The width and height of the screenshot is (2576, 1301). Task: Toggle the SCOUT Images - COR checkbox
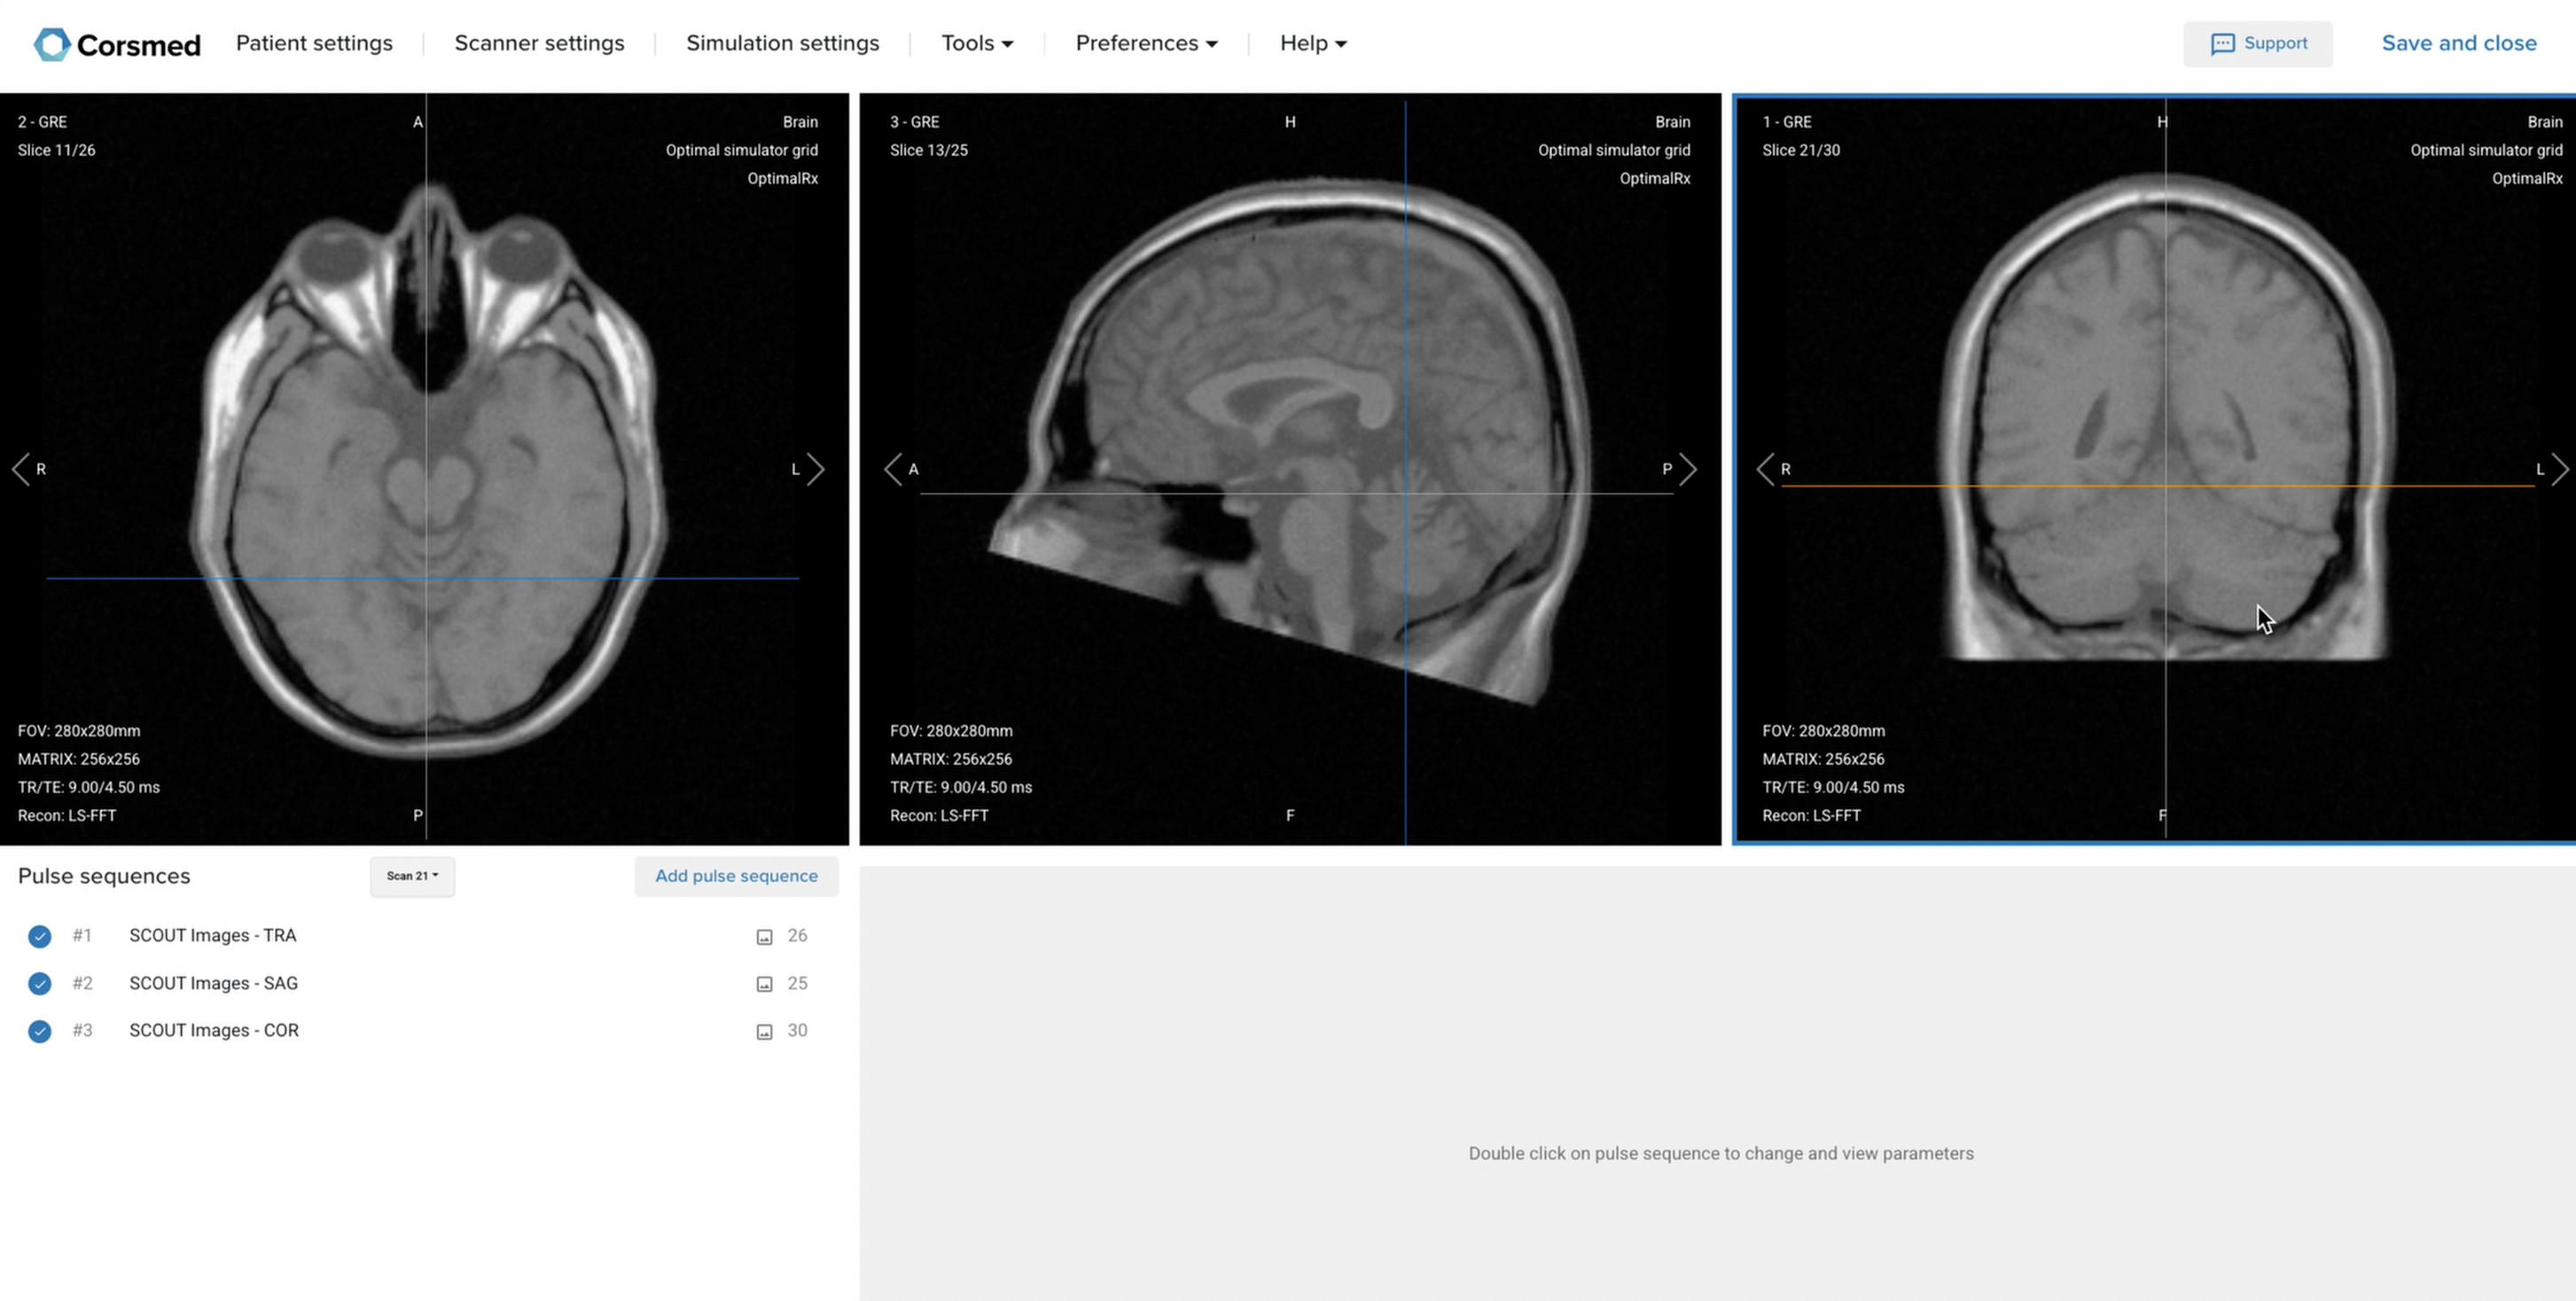[x=39, y=1031]
